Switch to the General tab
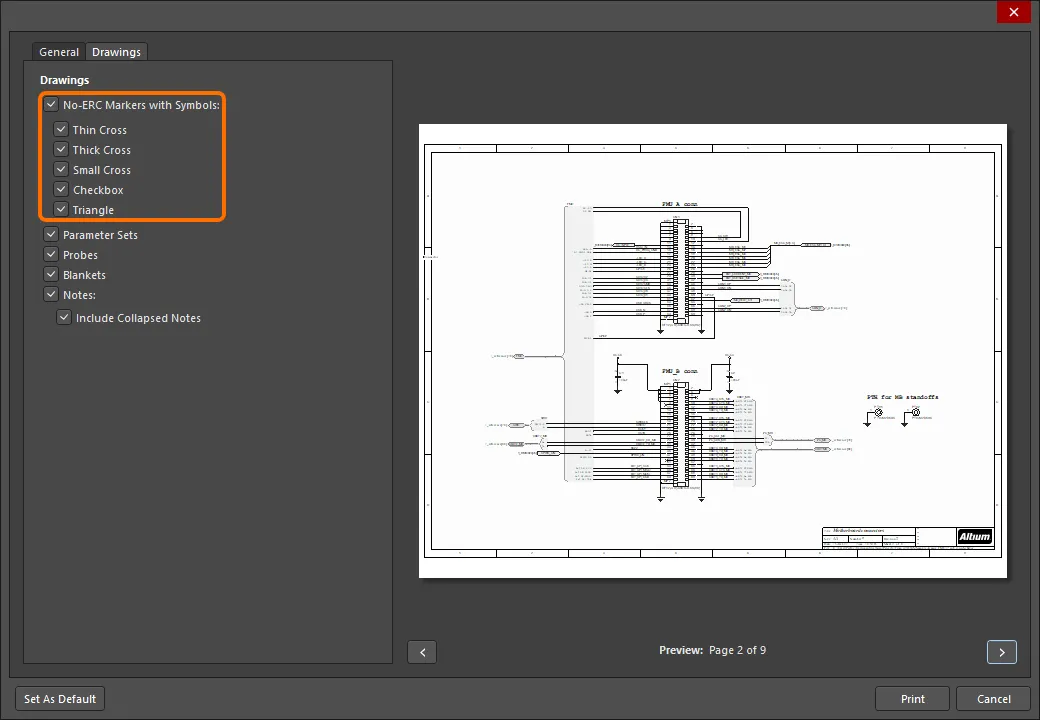The image size is (1040, 720). coord(58,52)
